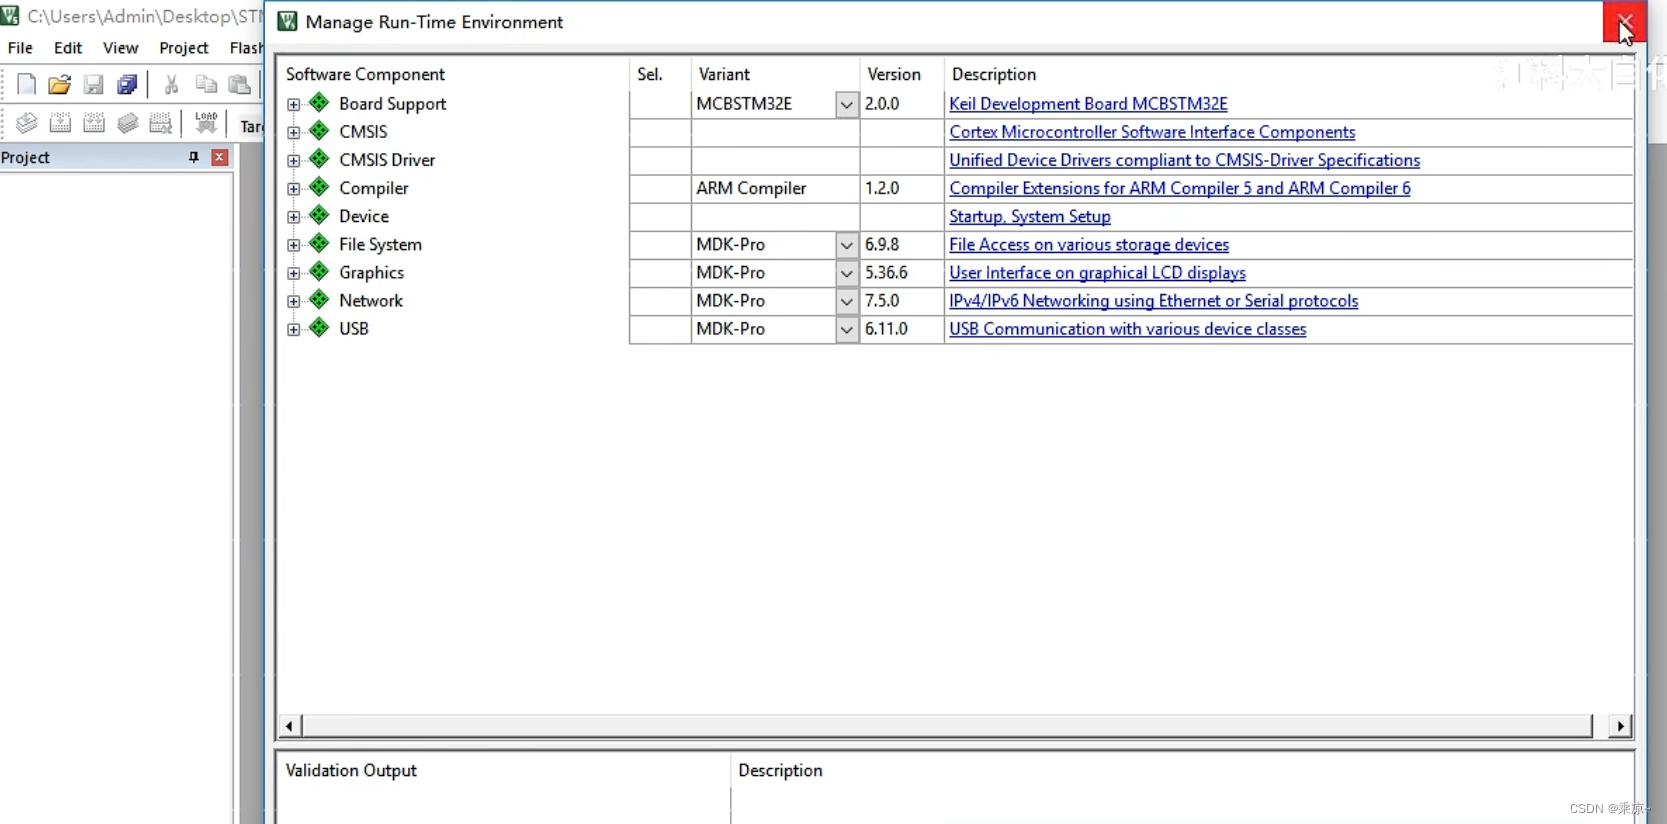1667x824 pixels.
Task: Click the green diamond icon beside CMSIS Driver
Action: coord(319,159)
